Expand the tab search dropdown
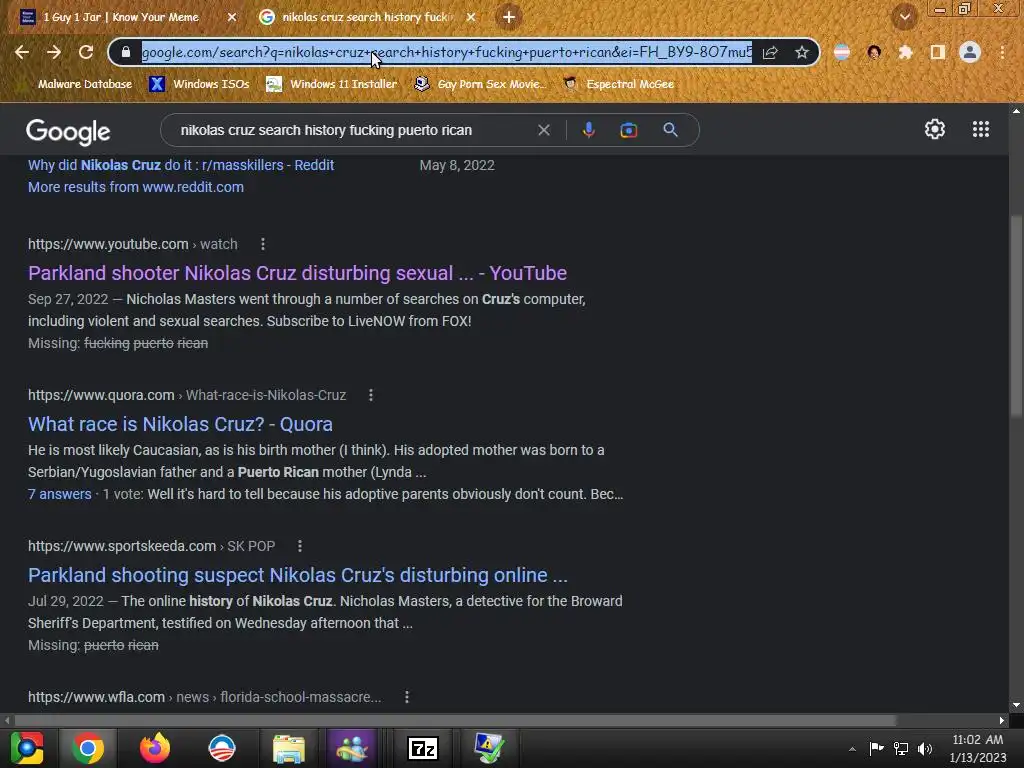The image size is (1024, 768). tap(904, 17)
